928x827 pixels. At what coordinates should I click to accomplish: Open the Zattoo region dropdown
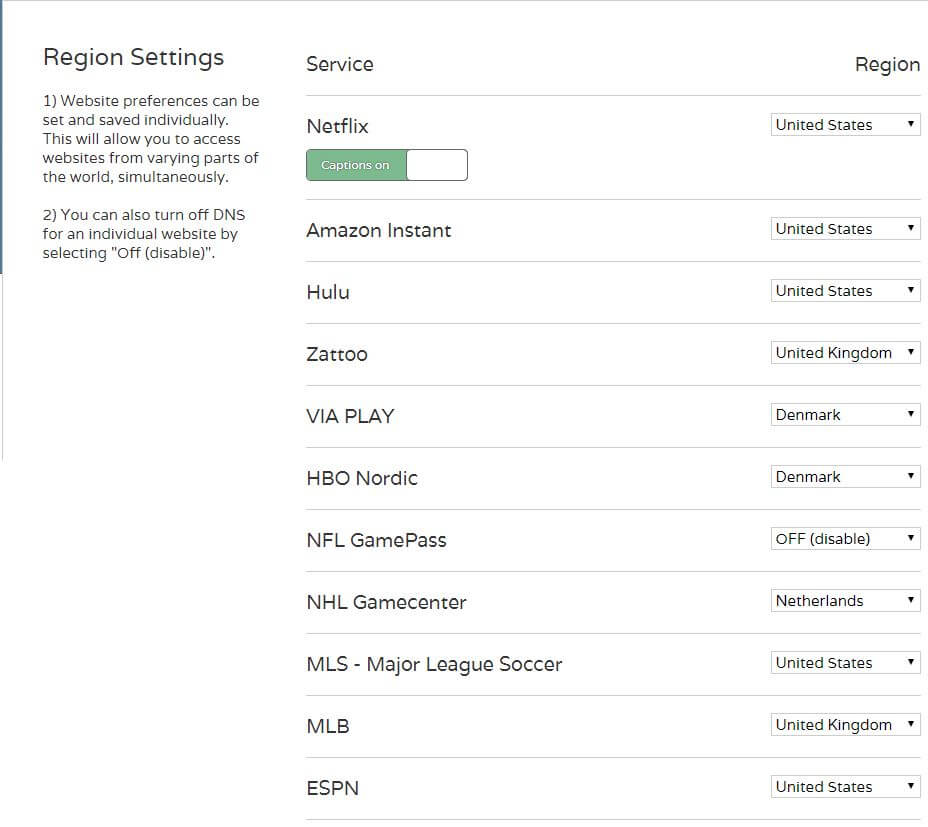[x=845, y=353]
